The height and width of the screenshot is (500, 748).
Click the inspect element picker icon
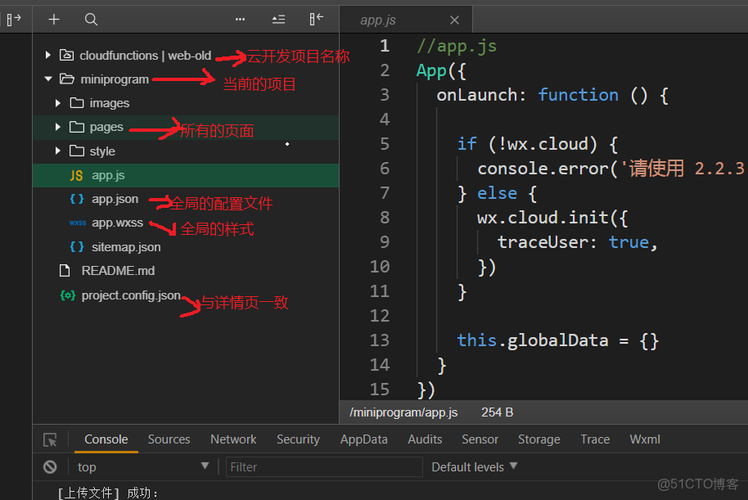(50, 439)
